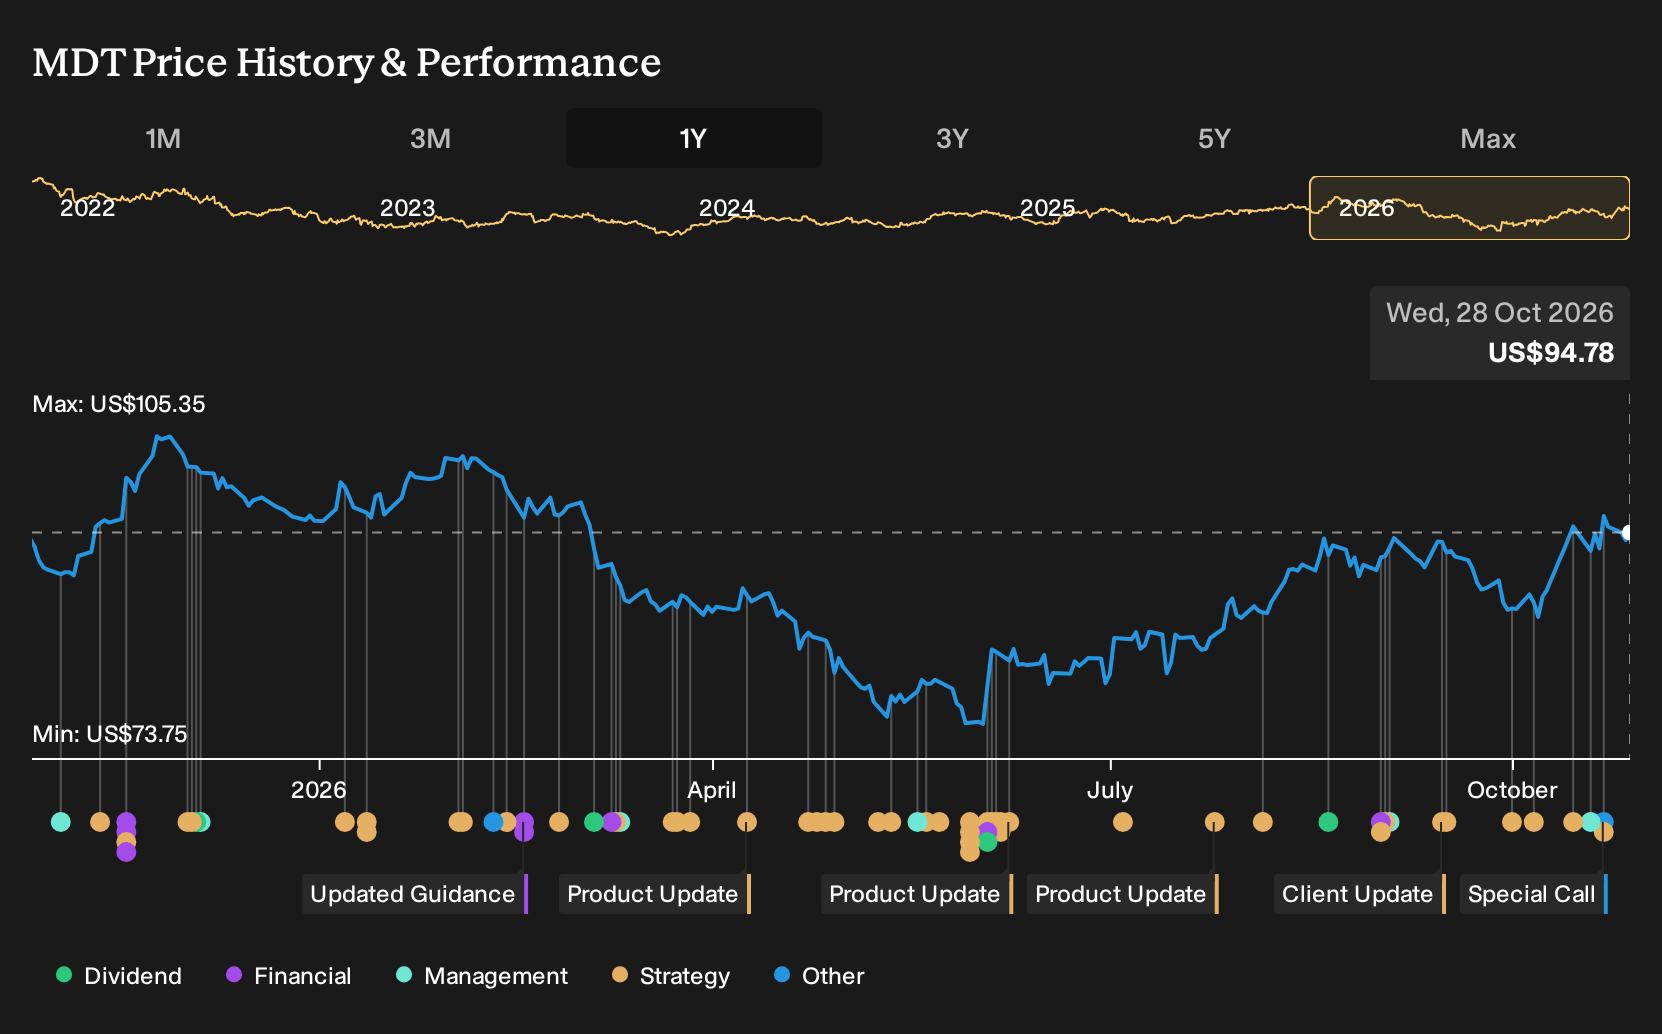Click the lone green Dividend marker between July and October
Viewport: 1662px width, 1034px height.
(x=1328, y=822)
